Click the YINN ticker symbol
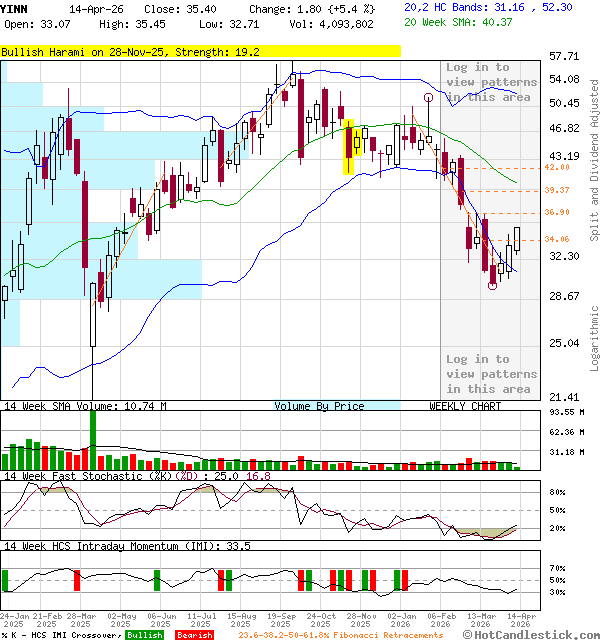This screenshot has height=640, width=600. [x=16, y=7]
